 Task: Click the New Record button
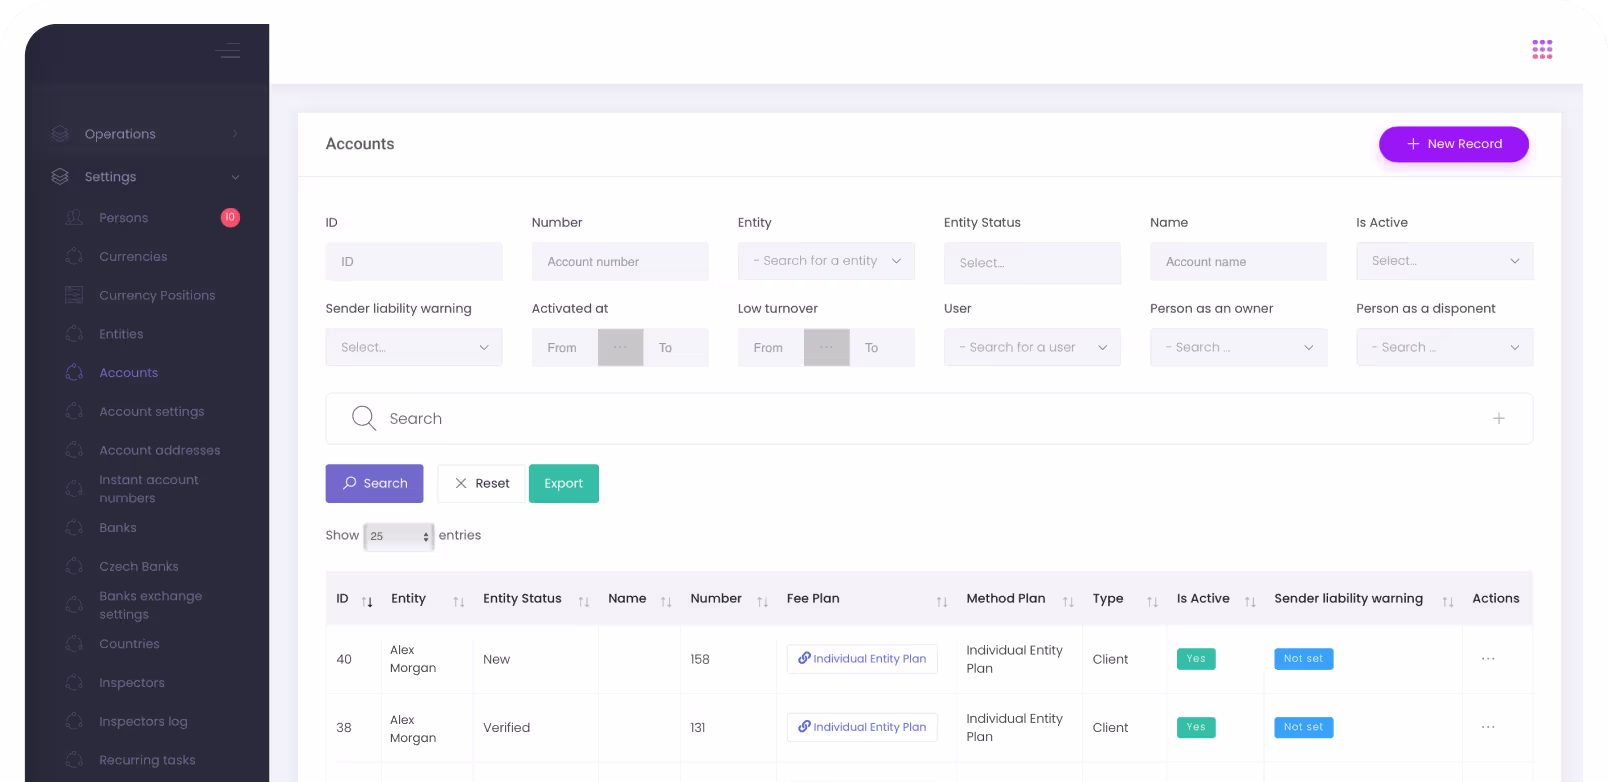(x=1454, y=144)
